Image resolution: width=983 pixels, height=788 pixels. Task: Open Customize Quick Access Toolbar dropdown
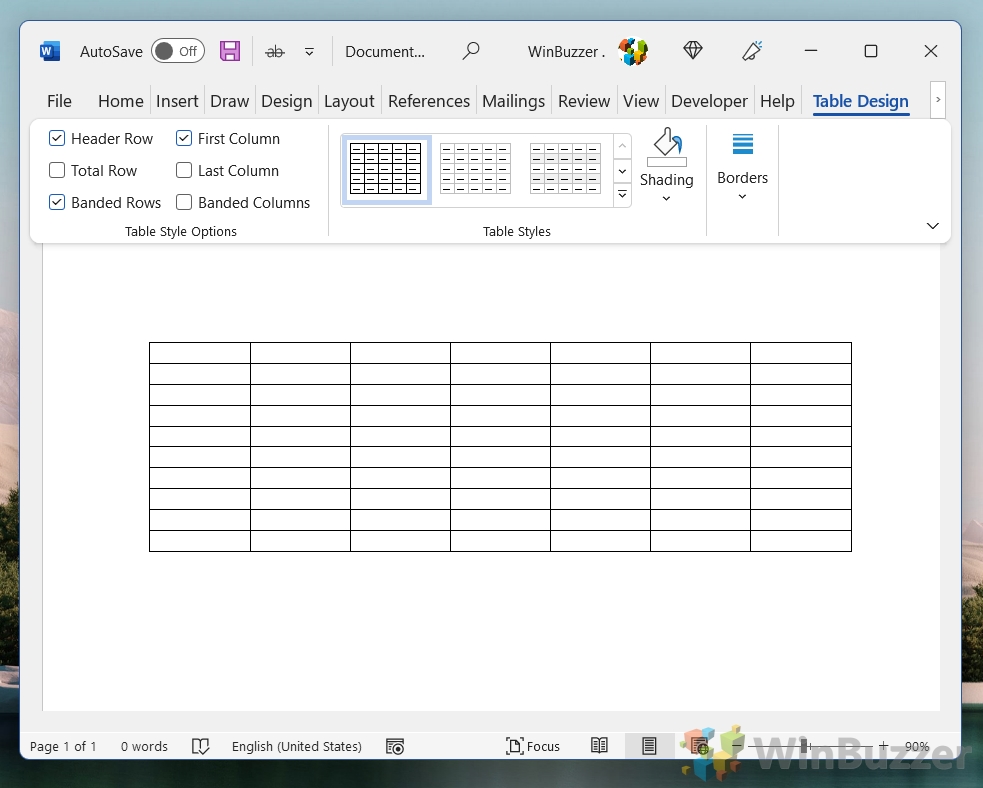point(309,51)
